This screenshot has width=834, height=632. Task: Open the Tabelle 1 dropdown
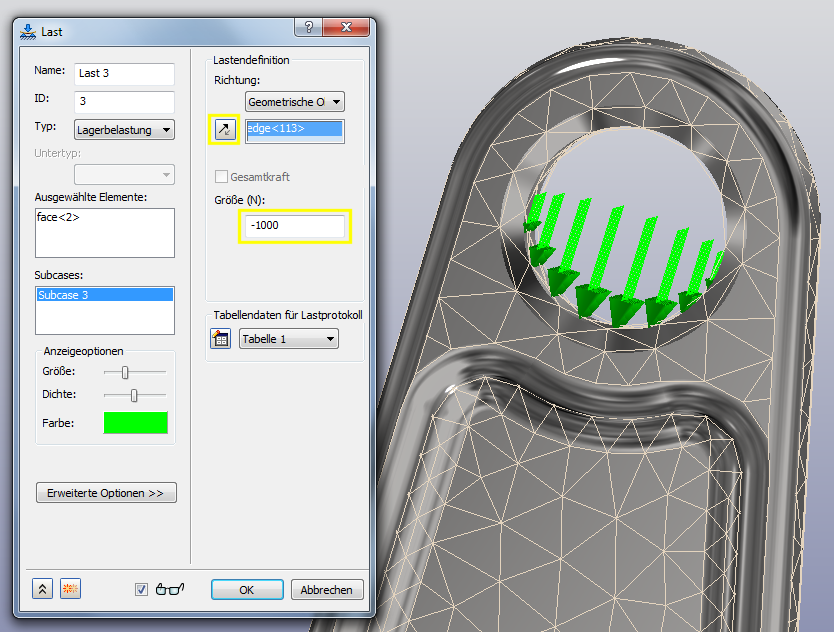[x=288, y=339]
